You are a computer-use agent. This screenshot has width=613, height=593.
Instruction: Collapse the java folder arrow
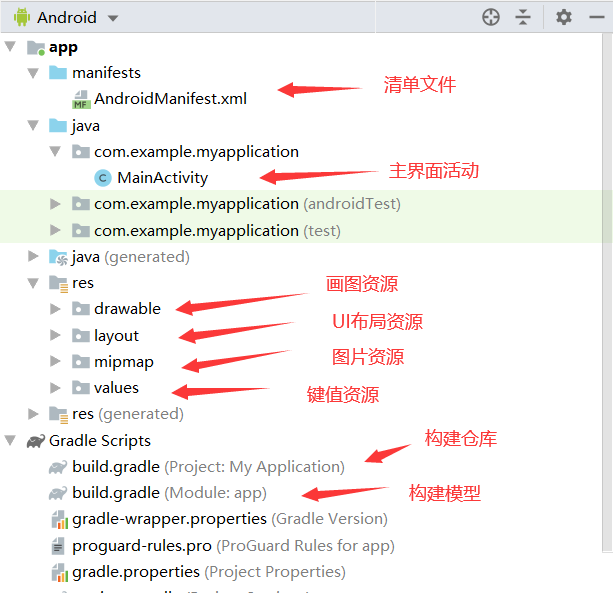pos(33,126)
